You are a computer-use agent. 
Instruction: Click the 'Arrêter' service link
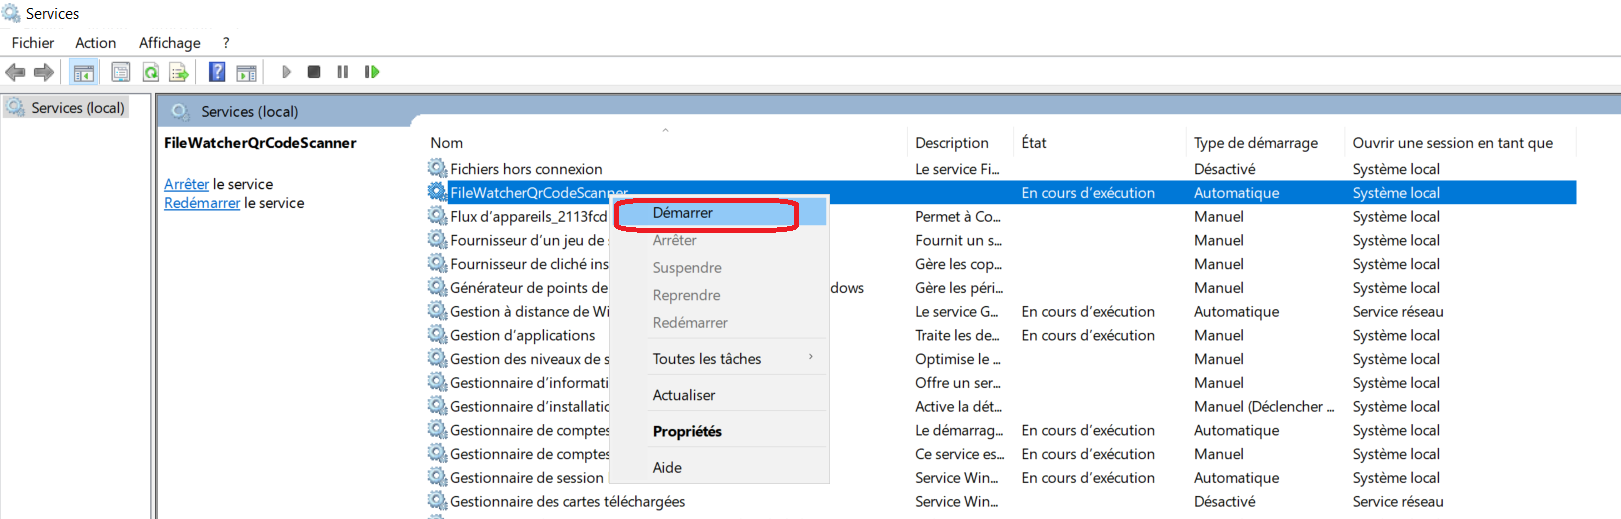pyautogui.click(x=186, y=184)
